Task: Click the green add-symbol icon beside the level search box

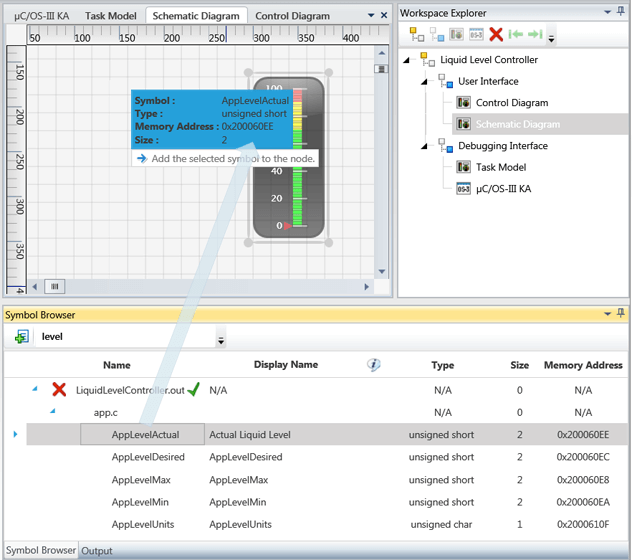Action: [21, 338]
